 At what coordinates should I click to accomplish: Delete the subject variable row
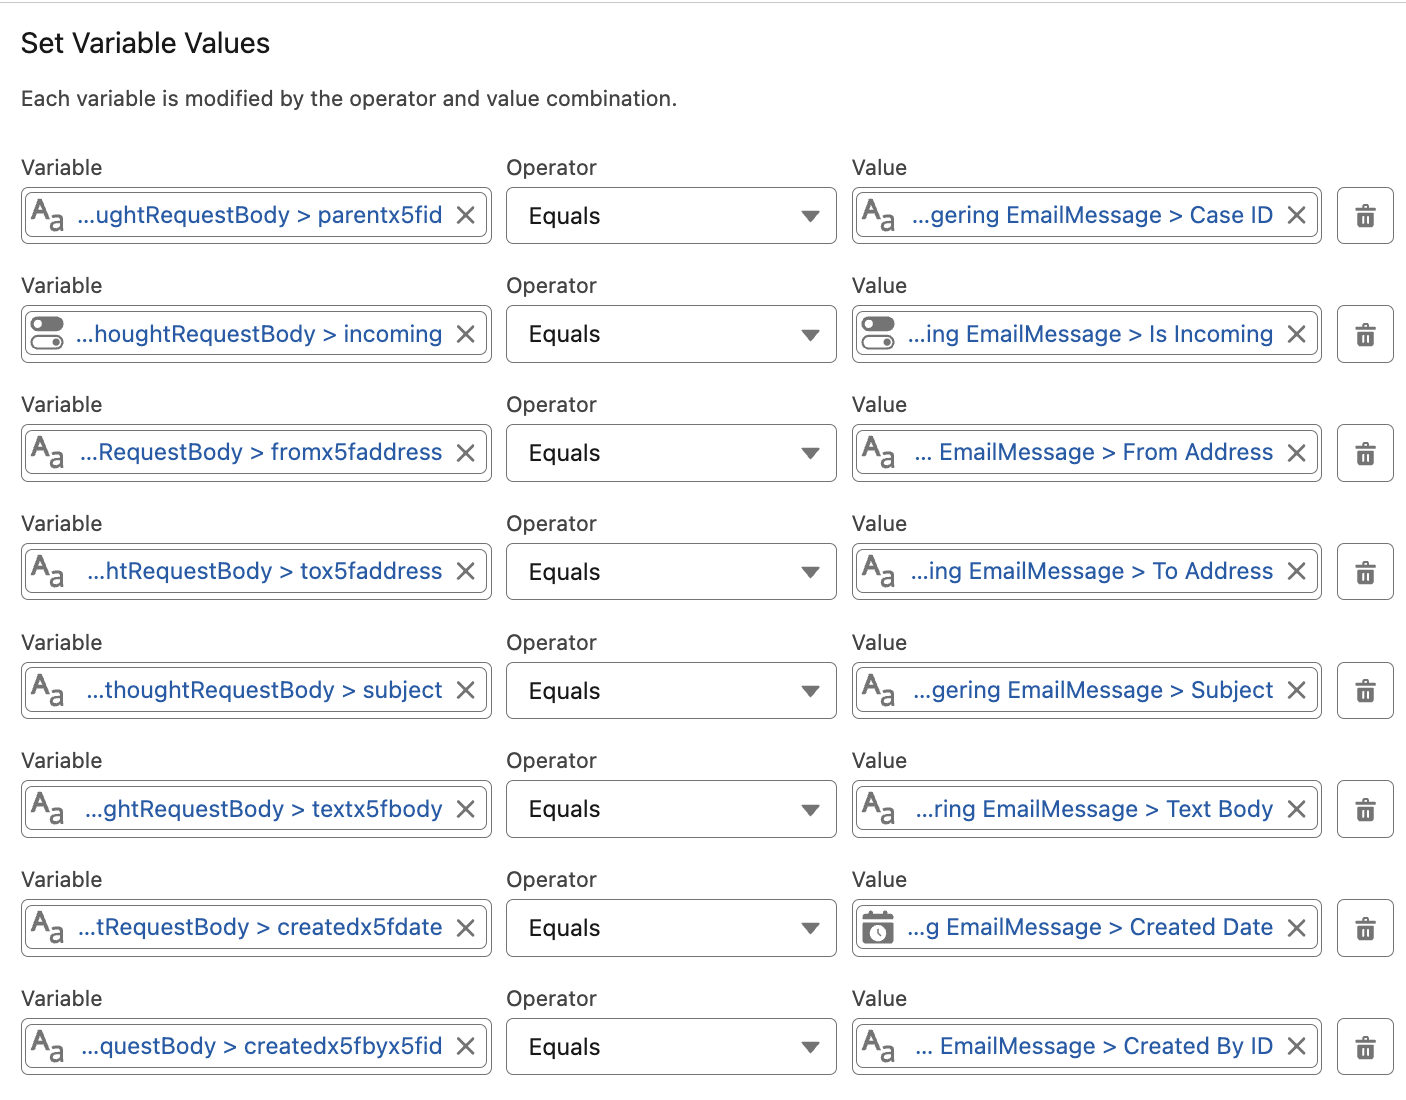click(1365, 691)
